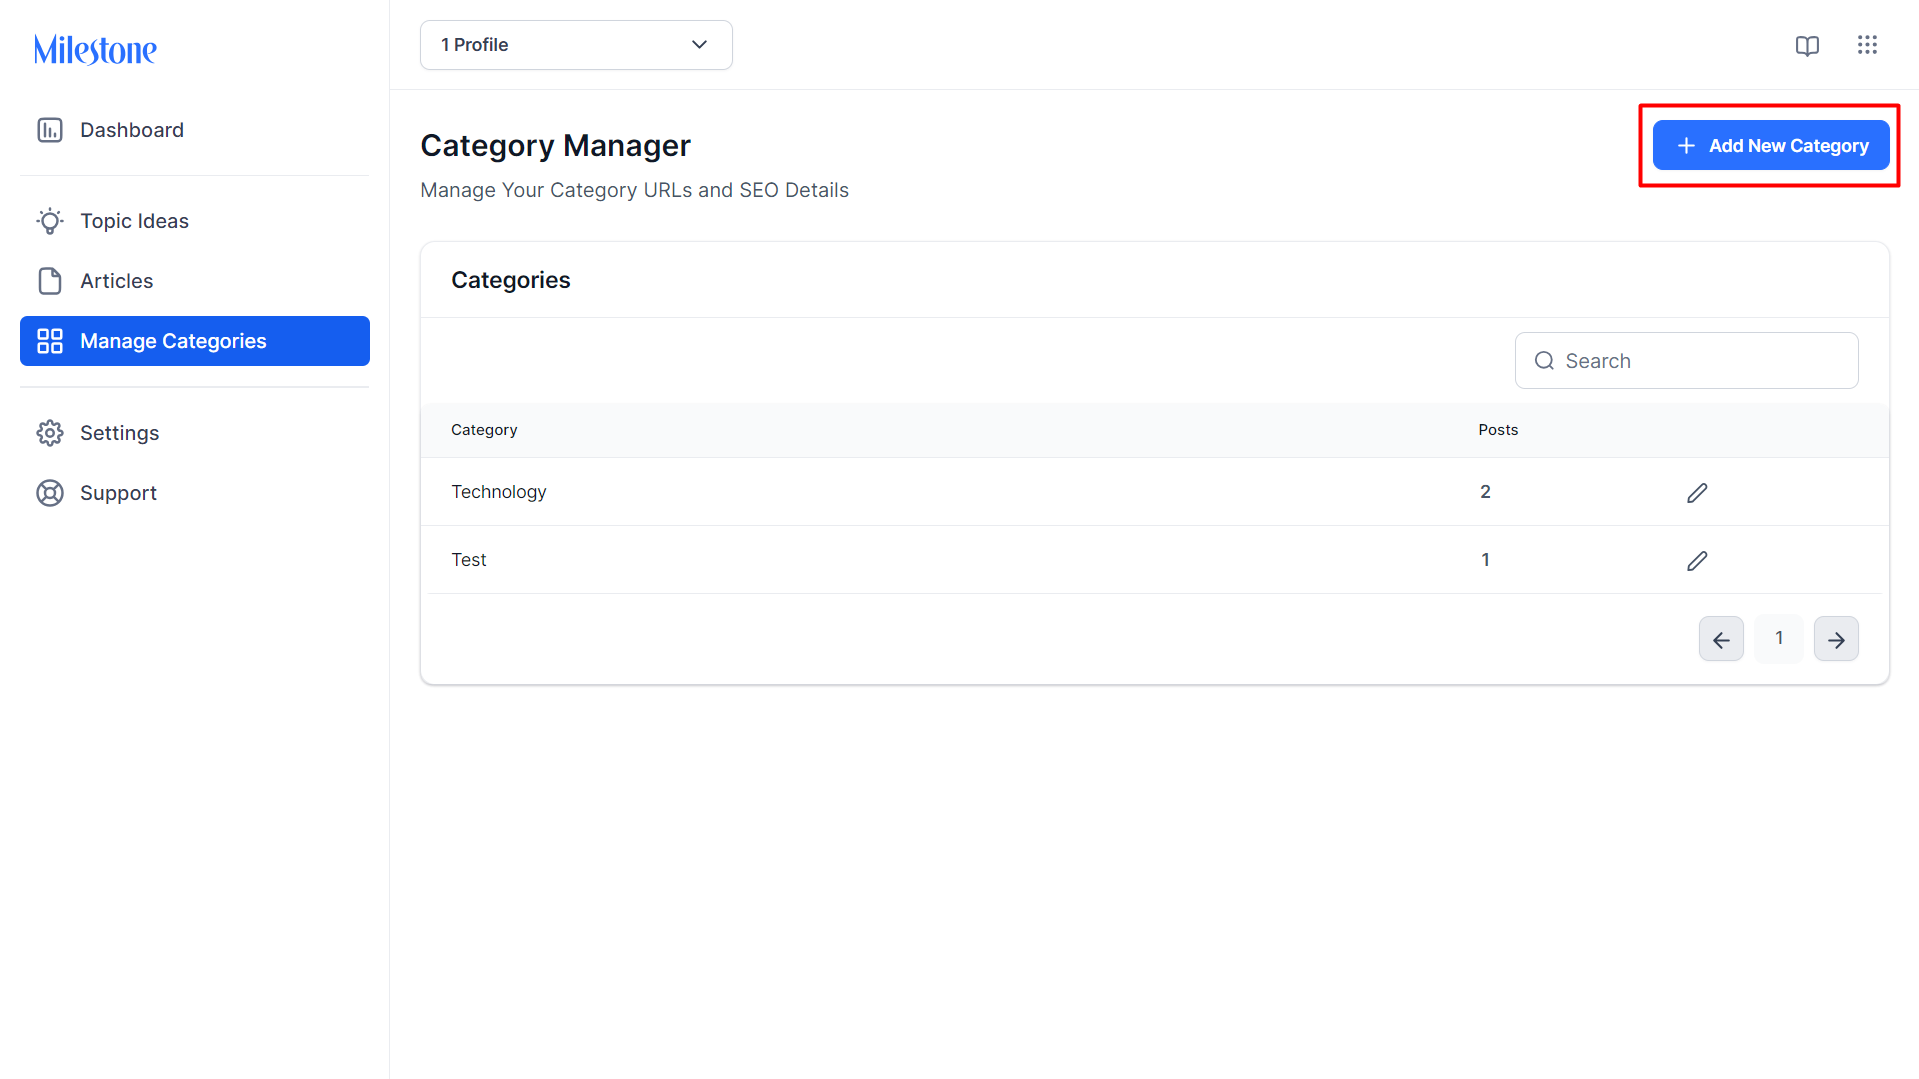Open the Support page
This screenshot has width=1919, height=1079.
coord(195,493)
